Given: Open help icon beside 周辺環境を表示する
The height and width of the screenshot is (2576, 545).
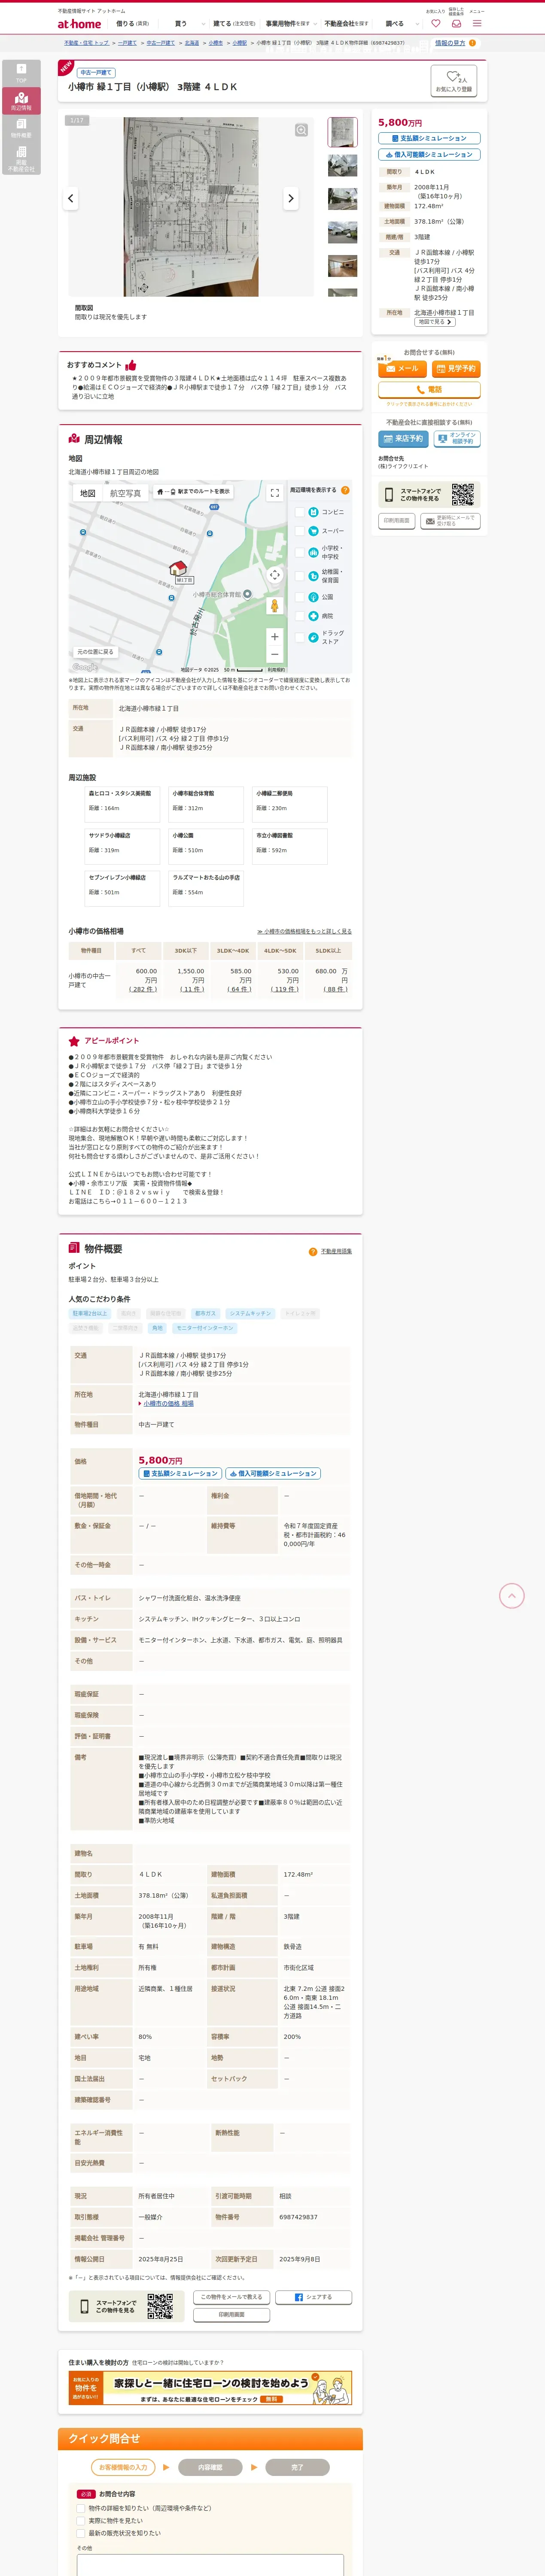Looking at the screenshot, I should pyautogui.click(x=345, y=490).
